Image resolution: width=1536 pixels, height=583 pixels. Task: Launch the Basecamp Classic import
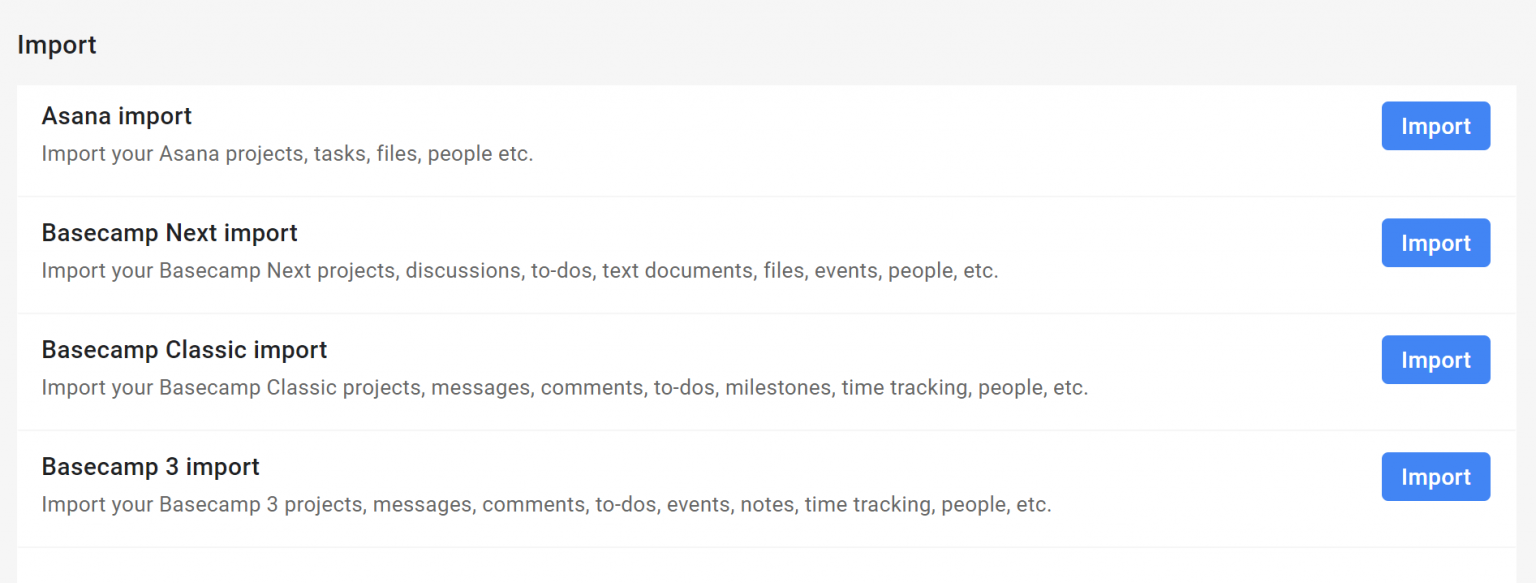coord(1435,360)
